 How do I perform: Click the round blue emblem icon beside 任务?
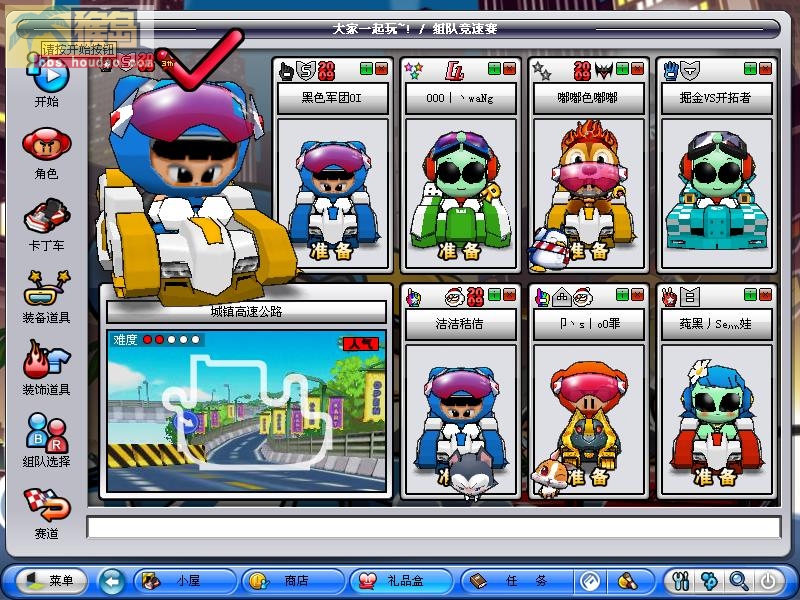pyautogui.click(x=589, y=581)
